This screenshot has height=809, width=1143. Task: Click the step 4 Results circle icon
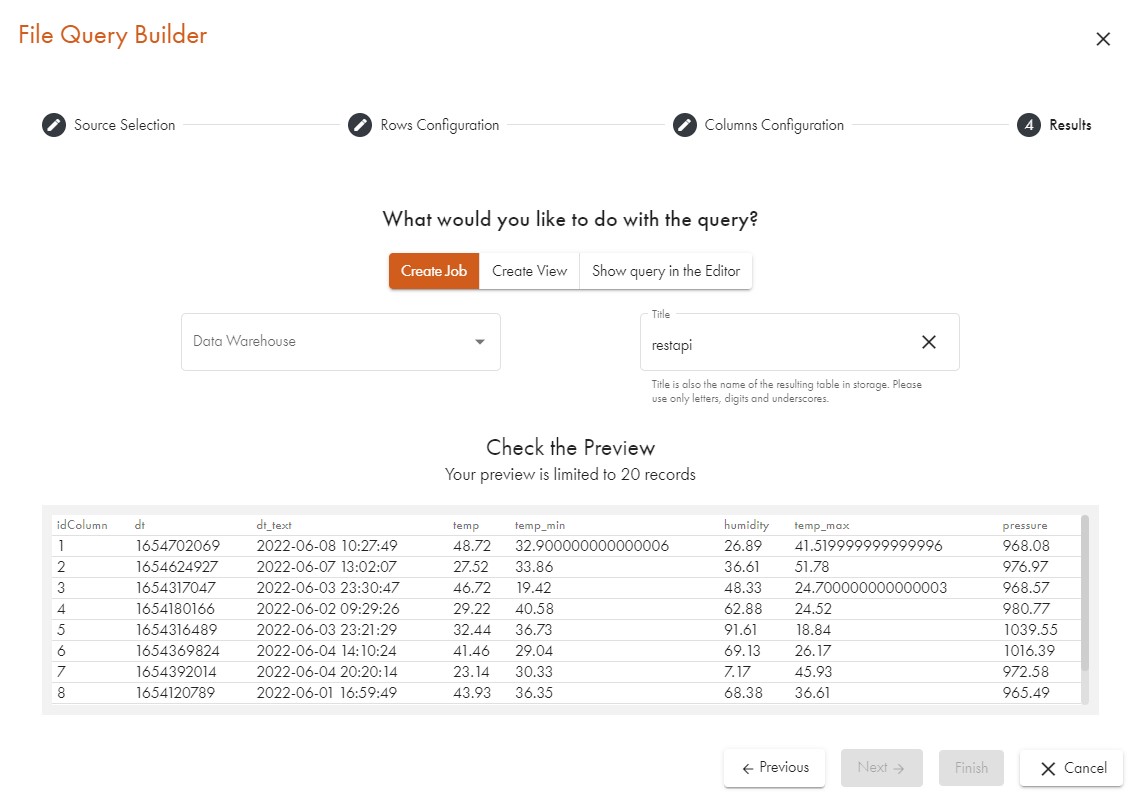click(x=1029, y=125)
